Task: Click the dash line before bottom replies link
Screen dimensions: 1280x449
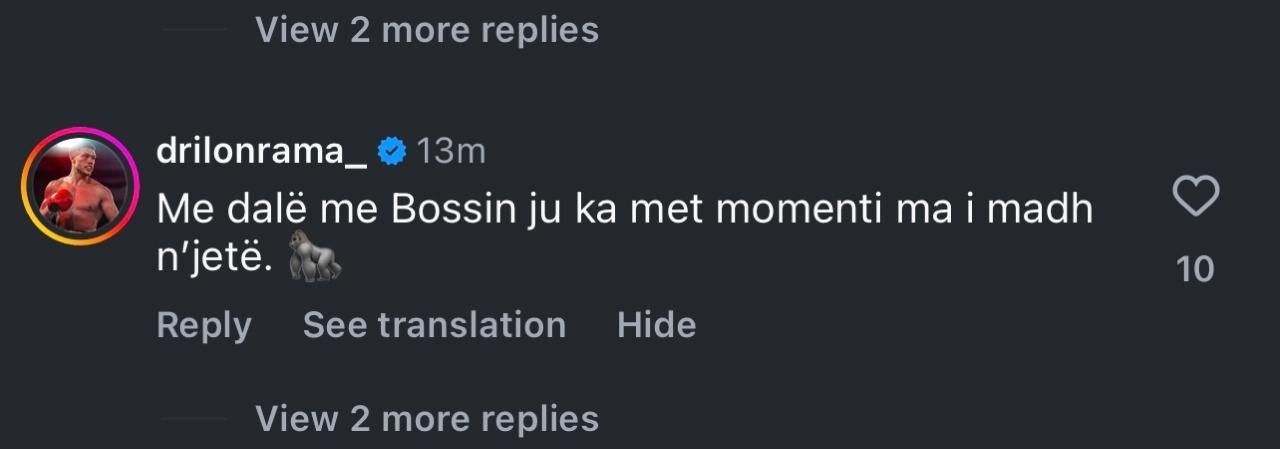Action: point(194,418)
